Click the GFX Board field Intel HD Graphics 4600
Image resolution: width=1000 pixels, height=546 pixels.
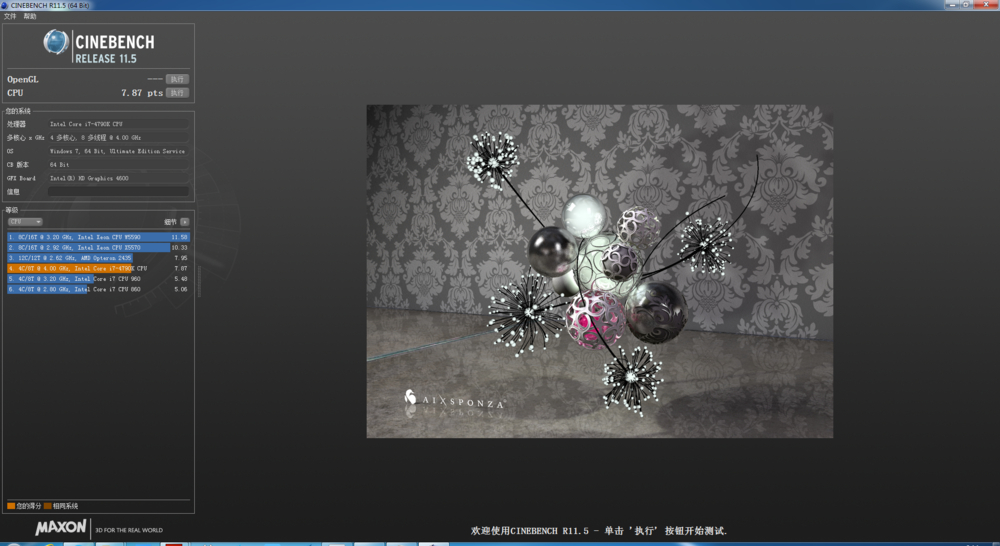point(118,178)
